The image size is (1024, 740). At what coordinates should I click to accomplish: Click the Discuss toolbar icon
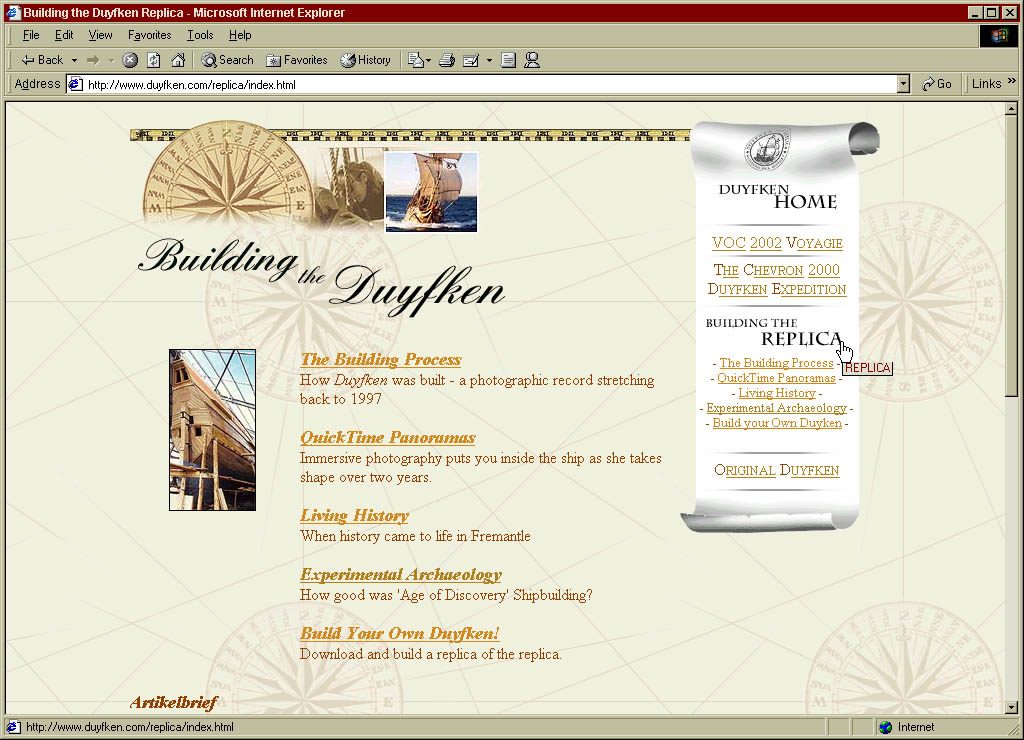click(509, 60)
